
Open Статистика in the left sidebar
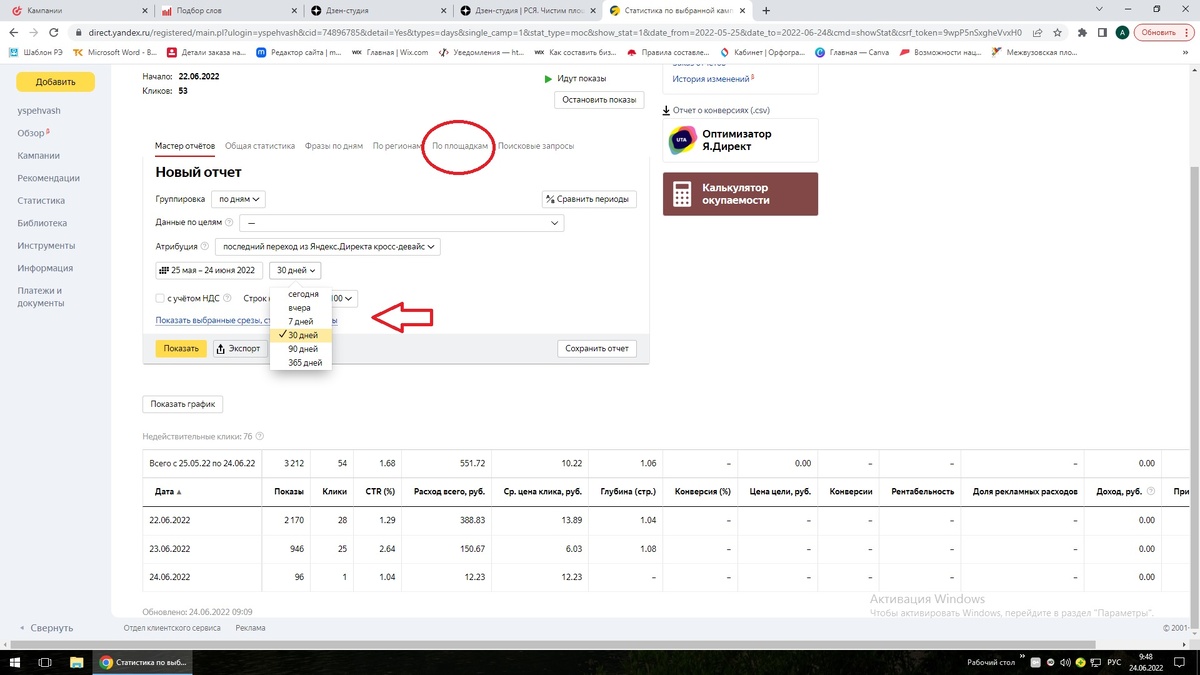(x=41, y=201)
